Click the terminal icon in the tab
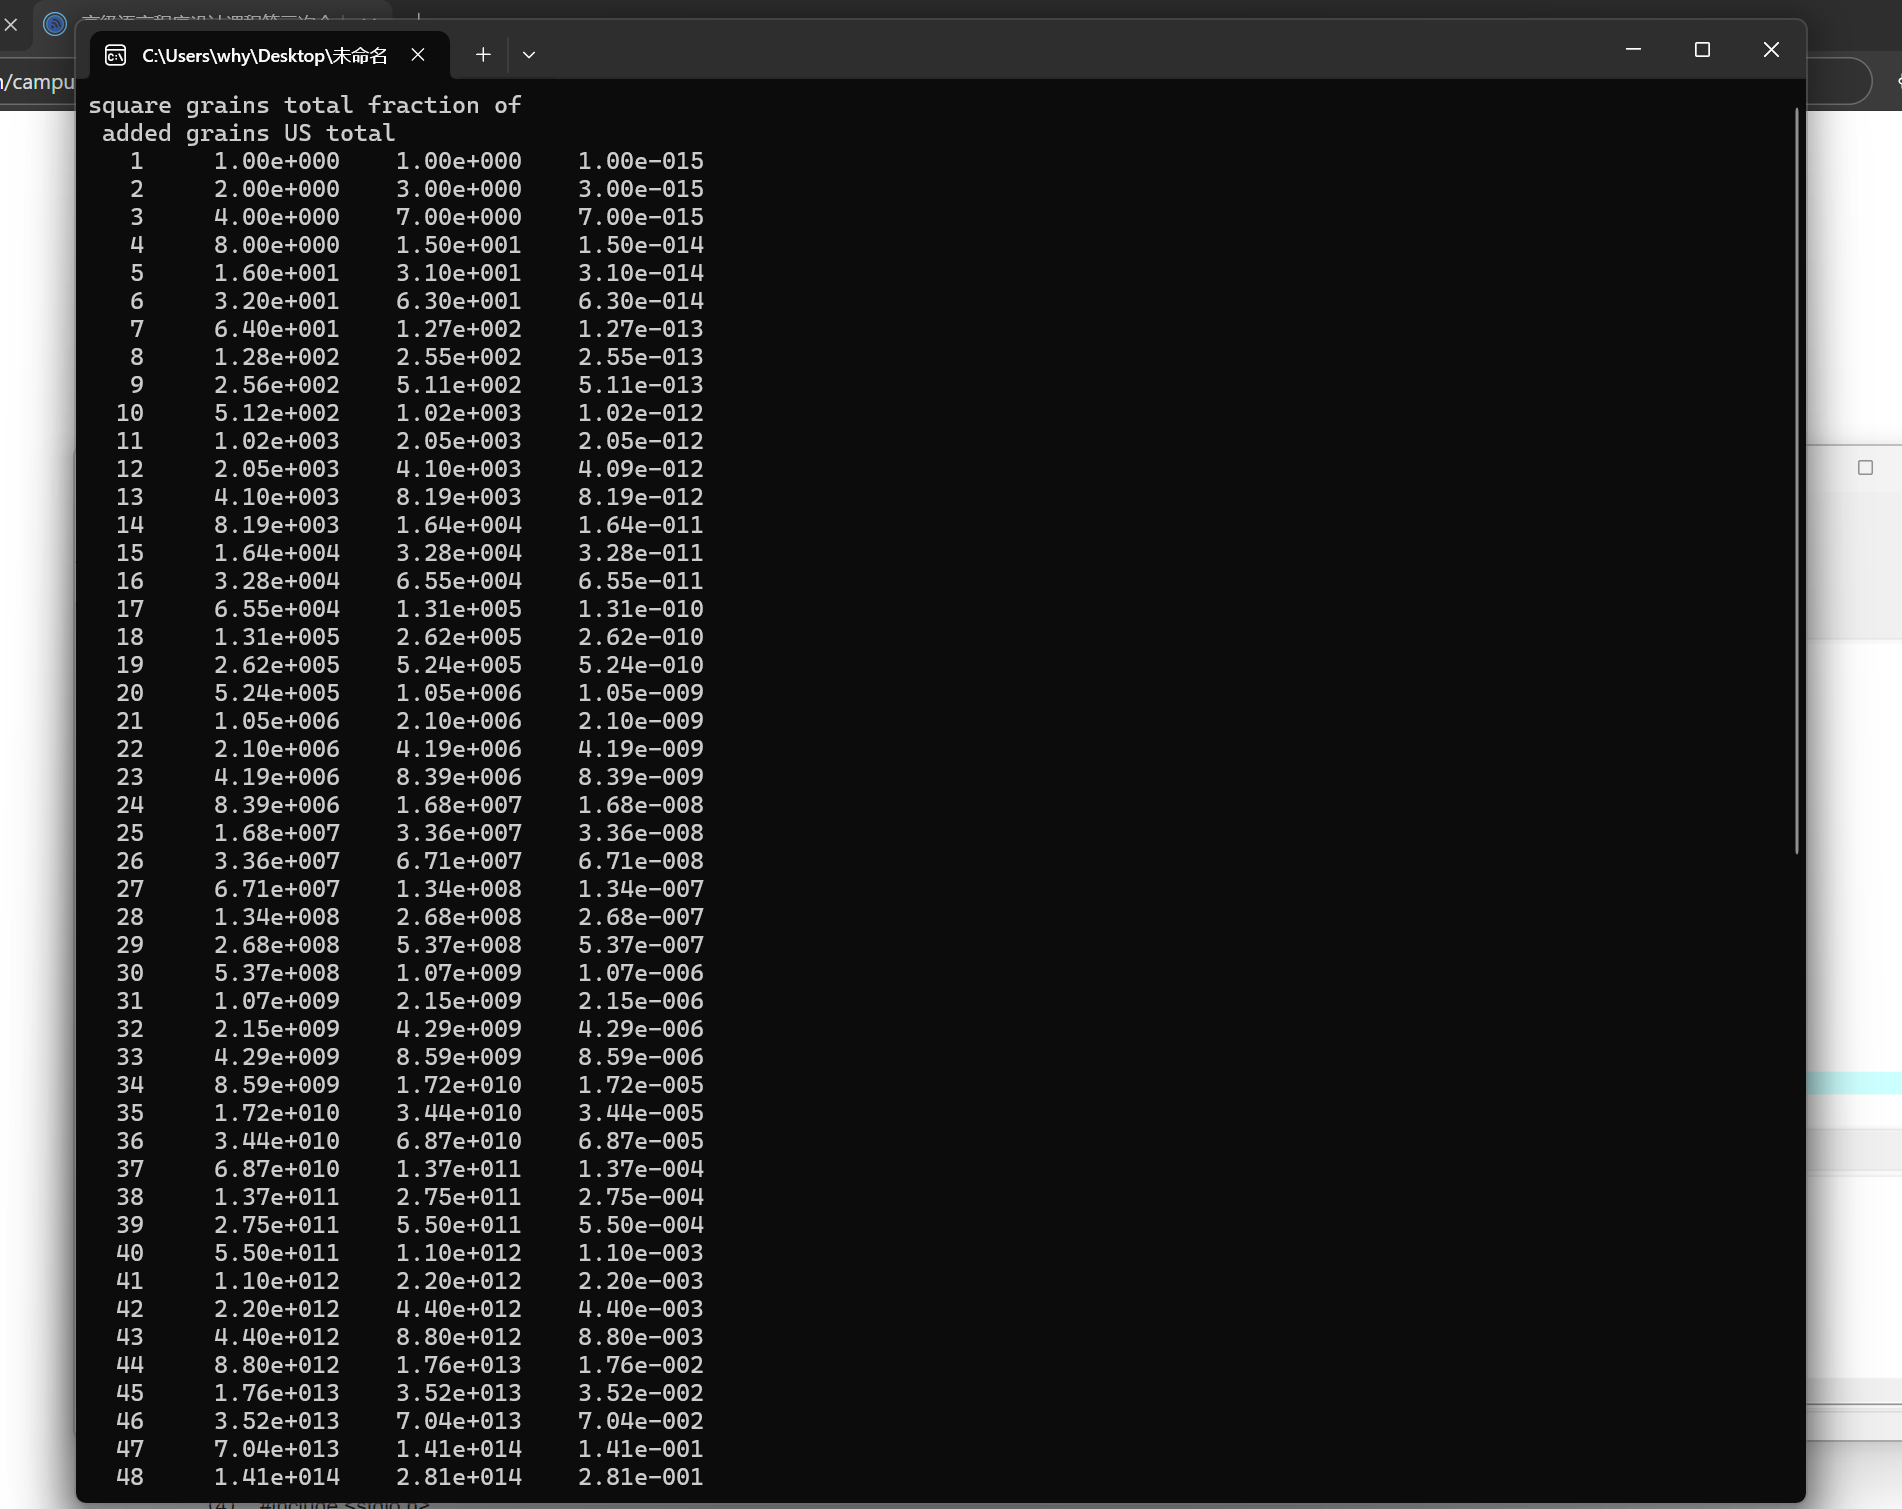 (x=116, y=55)
